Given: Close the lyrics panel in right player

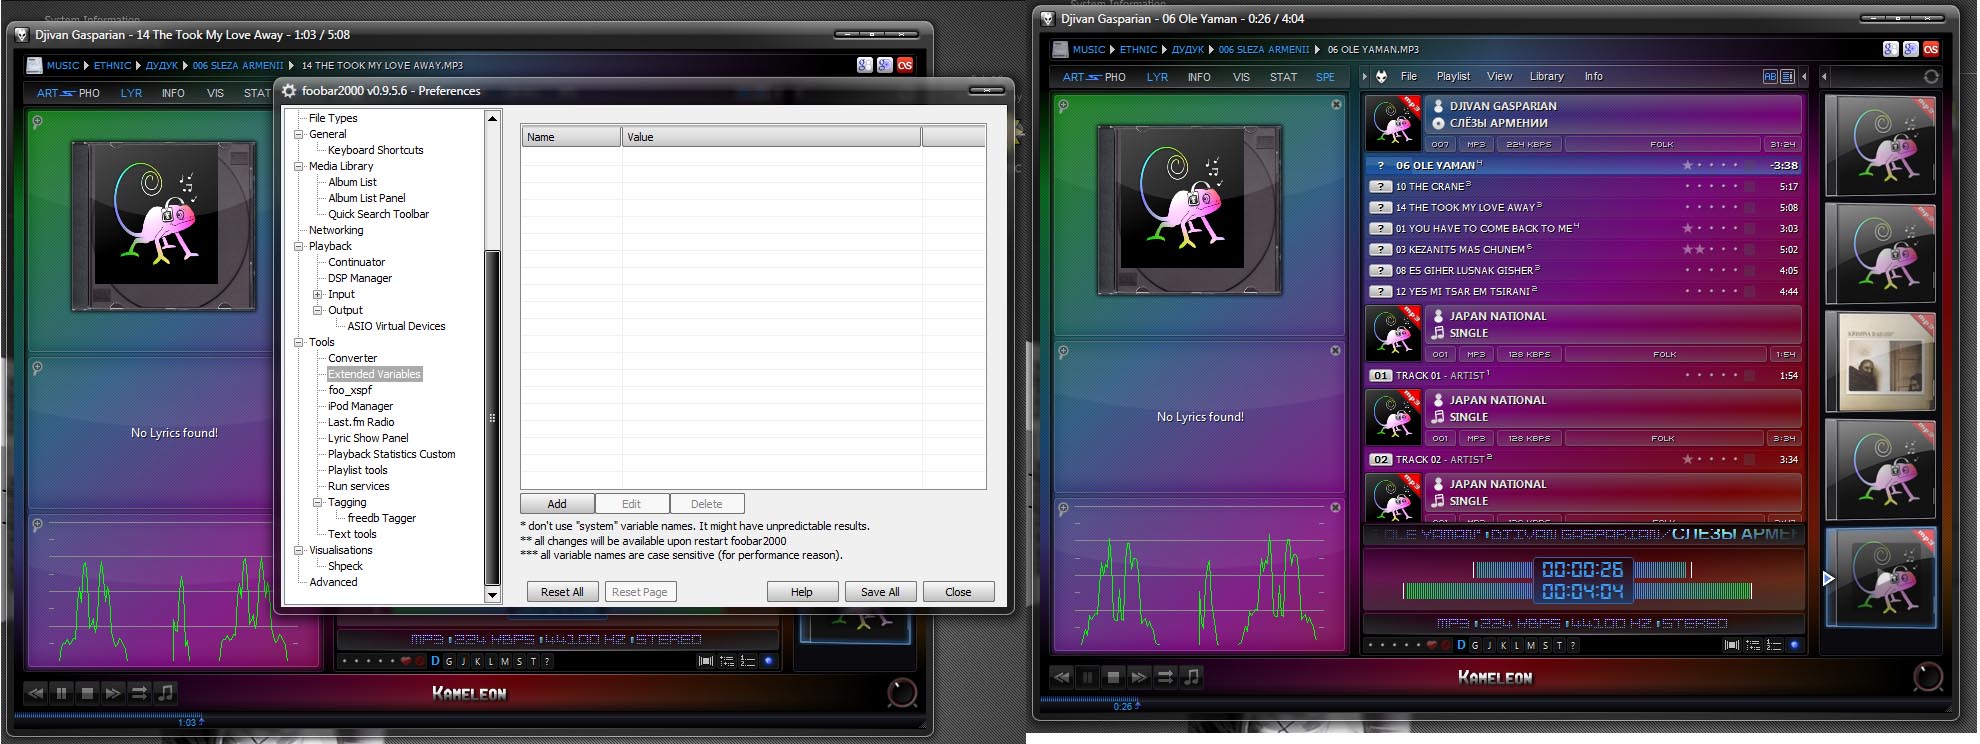Looking at the screenshot, I should click(1336, 350).
